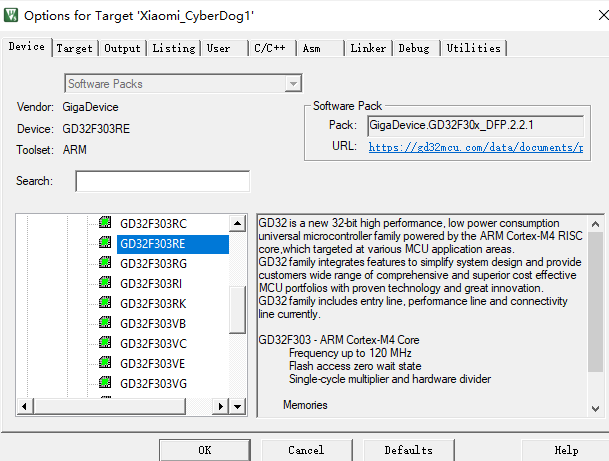Click the chip icon beside GD32F303RK
This screenshot has height=461, width=609.
(105, 302)
